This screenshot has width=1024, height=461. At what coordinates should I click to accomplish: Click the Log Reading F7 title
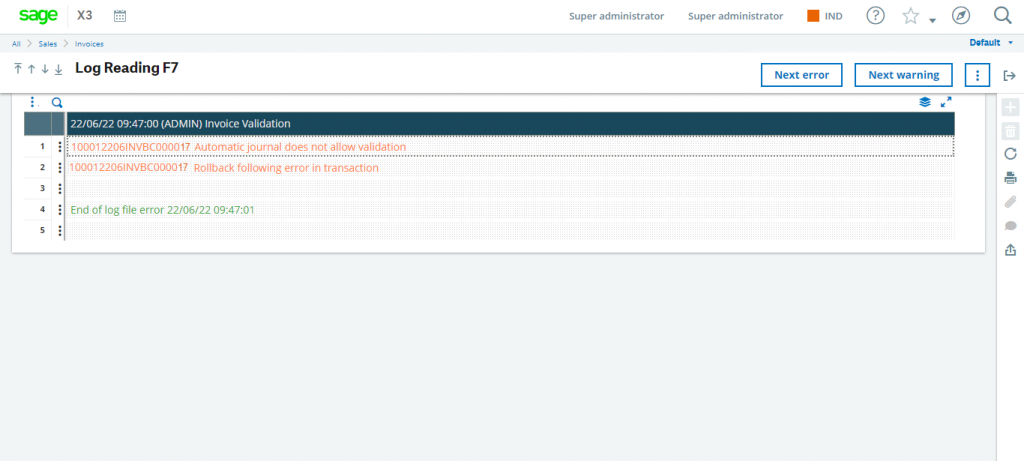click(127, 67)
